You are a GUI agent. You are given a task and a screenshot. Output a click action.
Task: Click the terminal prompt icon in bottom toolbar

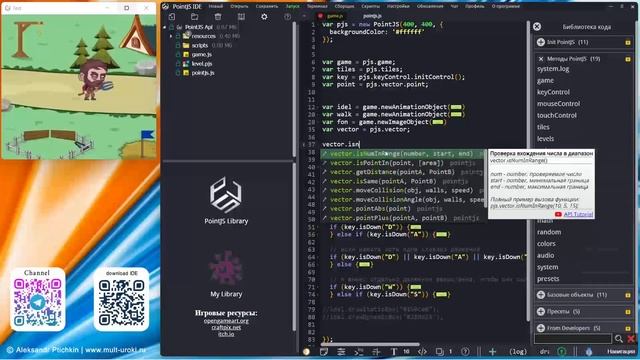[358, 351]
